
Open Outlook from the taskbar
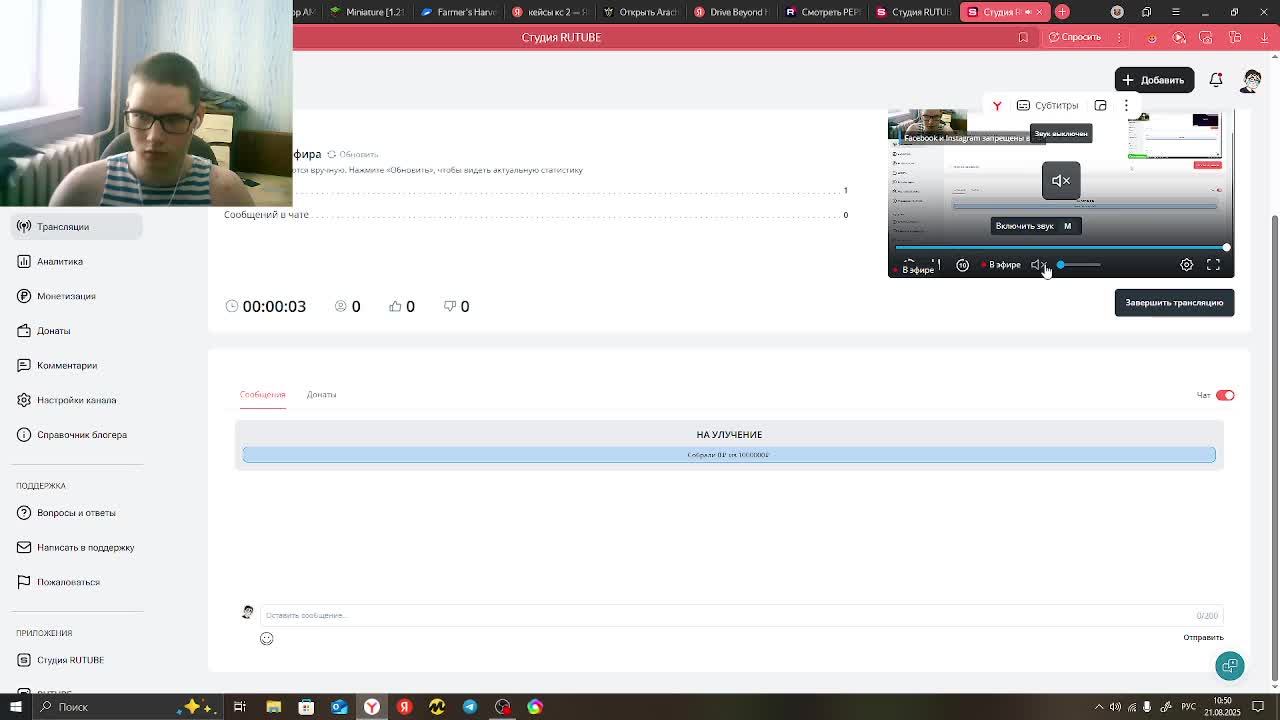(x=339, y=707)
